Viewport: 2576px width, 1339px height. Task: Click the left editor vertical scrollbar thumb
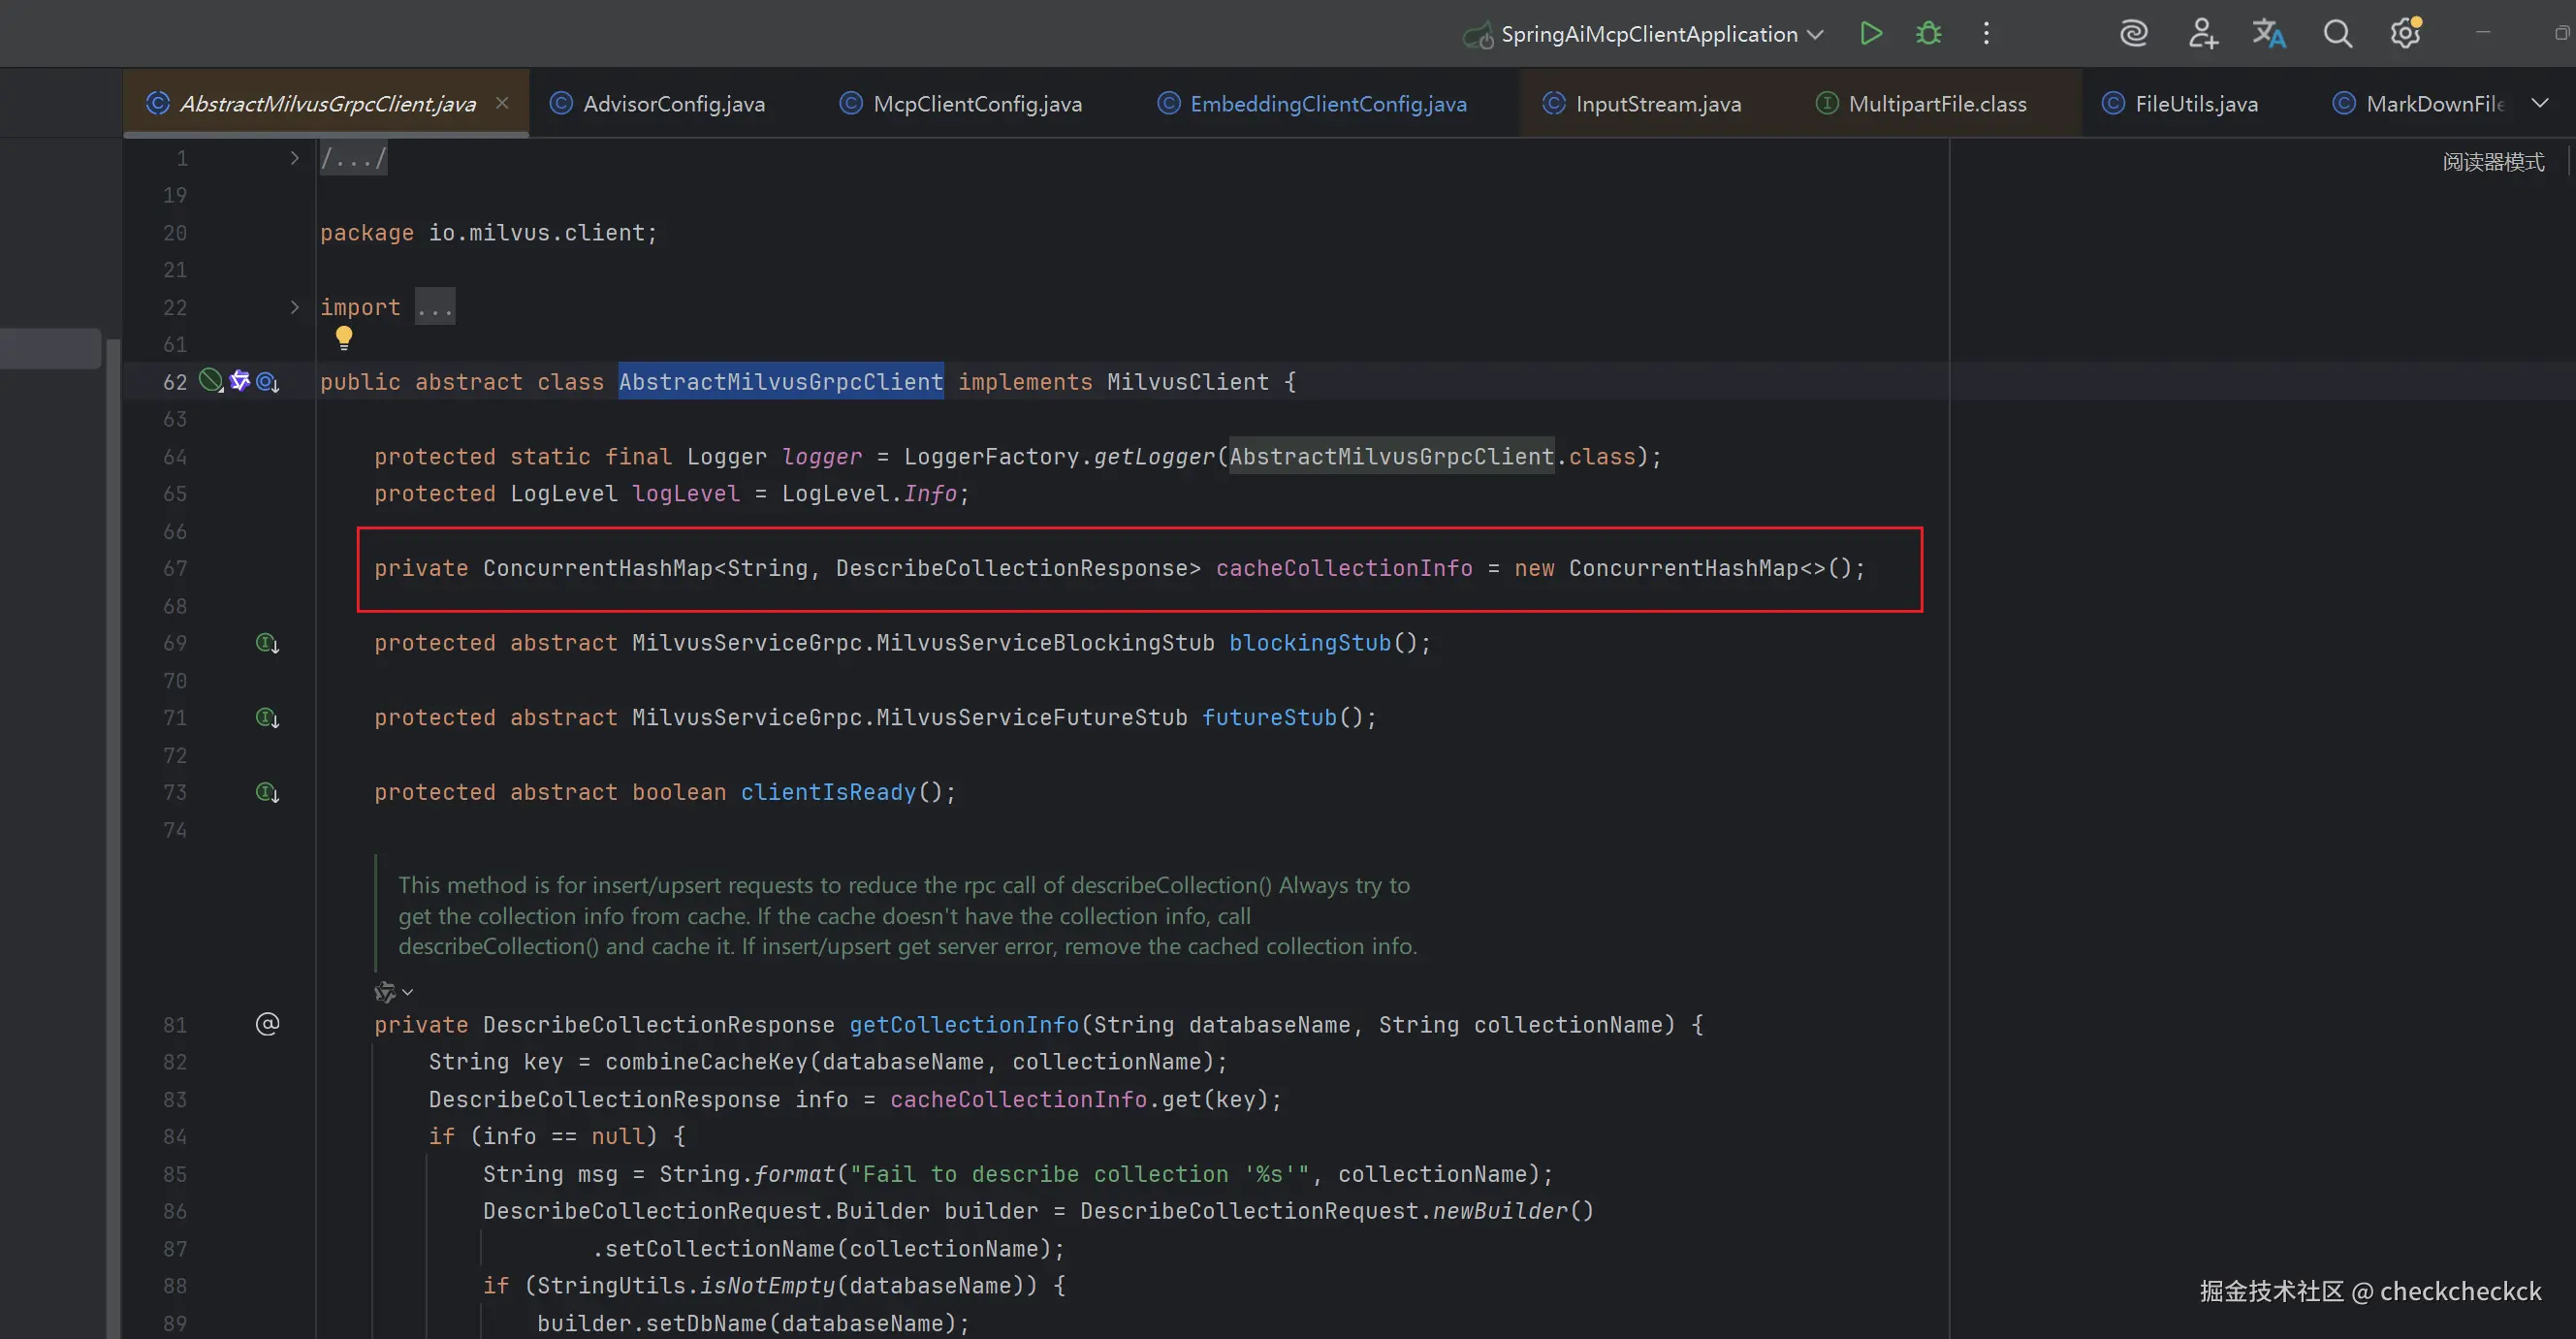click(113, 838)
